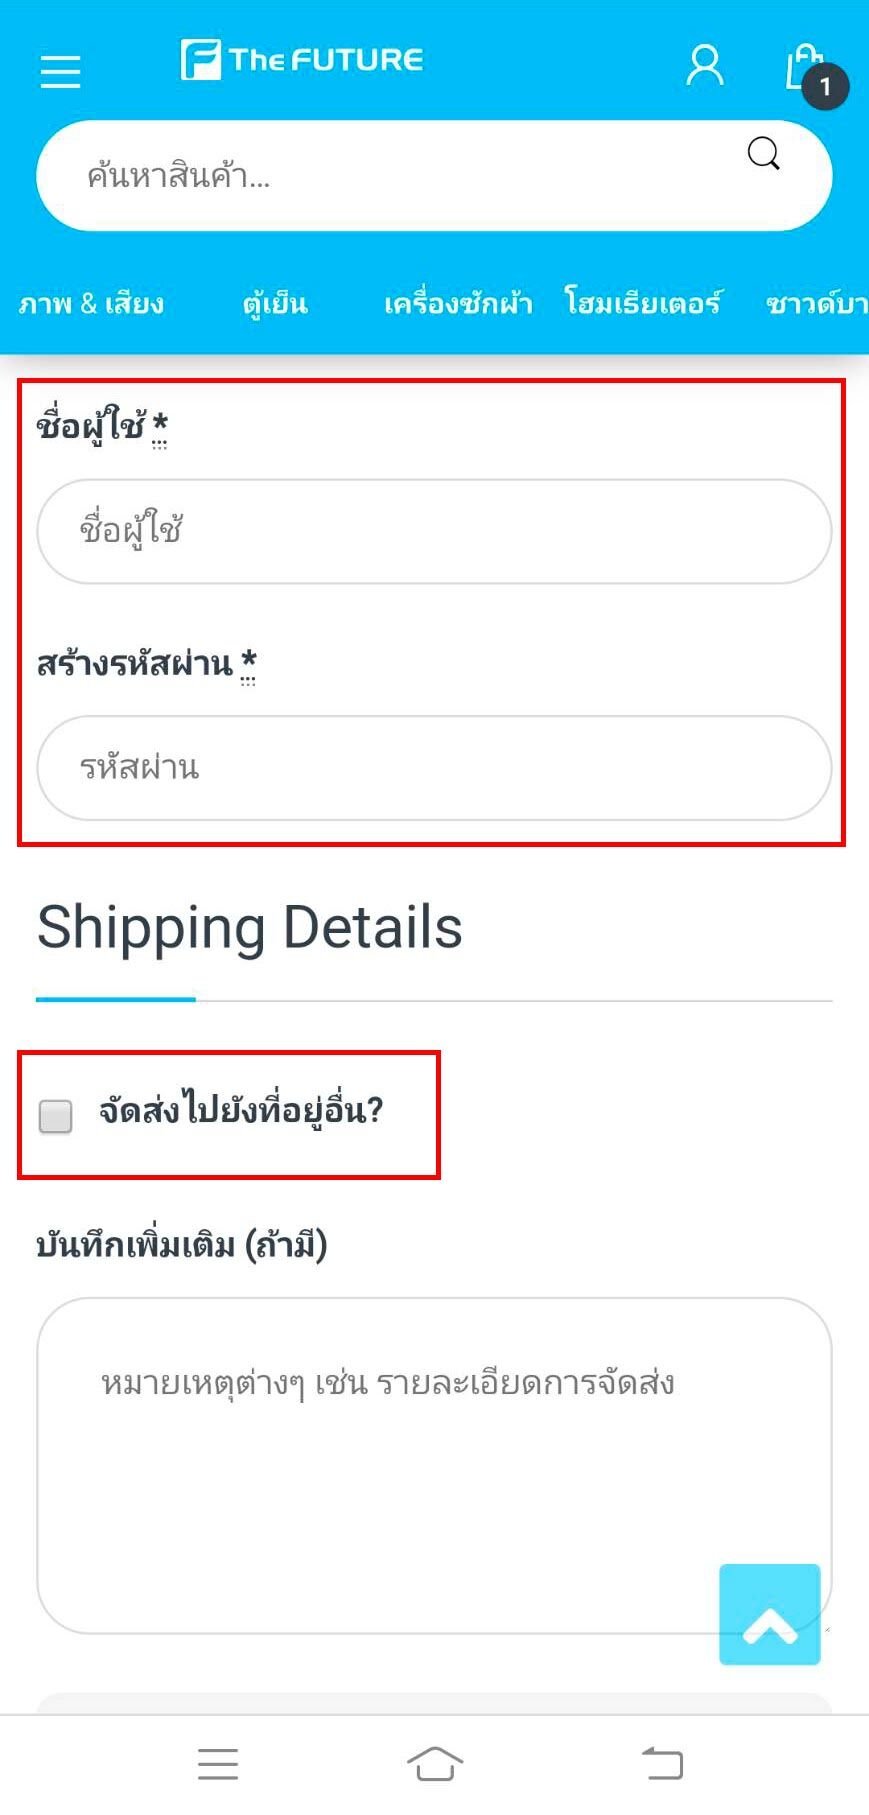Open the hamburger menu in header
The height and width of the screenshot is (1815, 869).
point(60,71)
